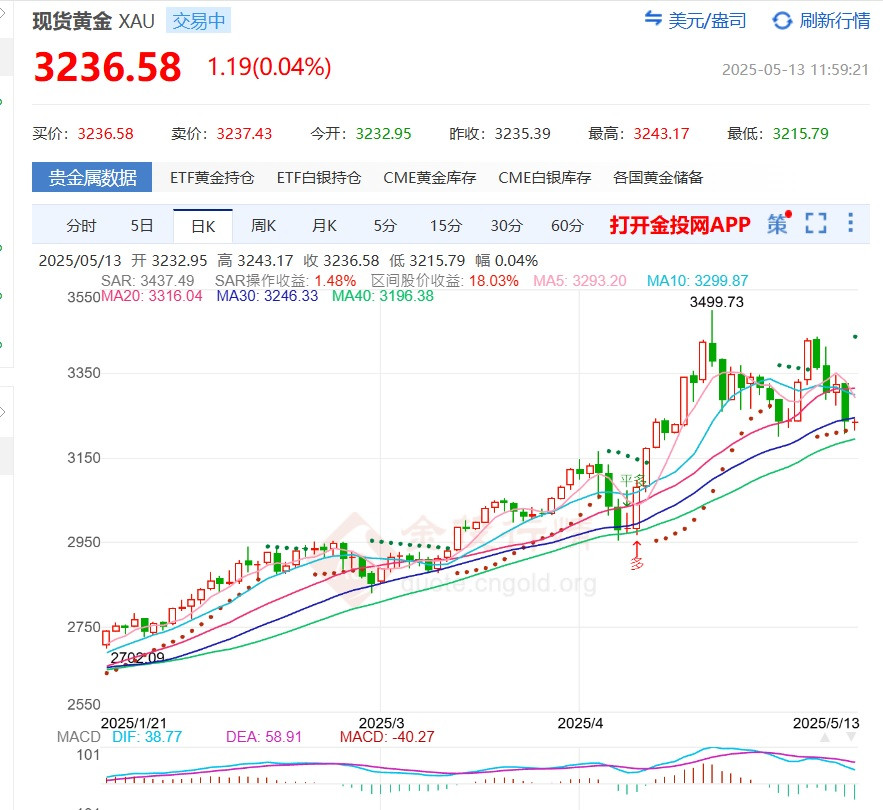Image resolution: width=883 pixels, height=810 pixels.
Task: Toggle price unit with 美元/盎司 switch
Action: [x=695, y=20]
